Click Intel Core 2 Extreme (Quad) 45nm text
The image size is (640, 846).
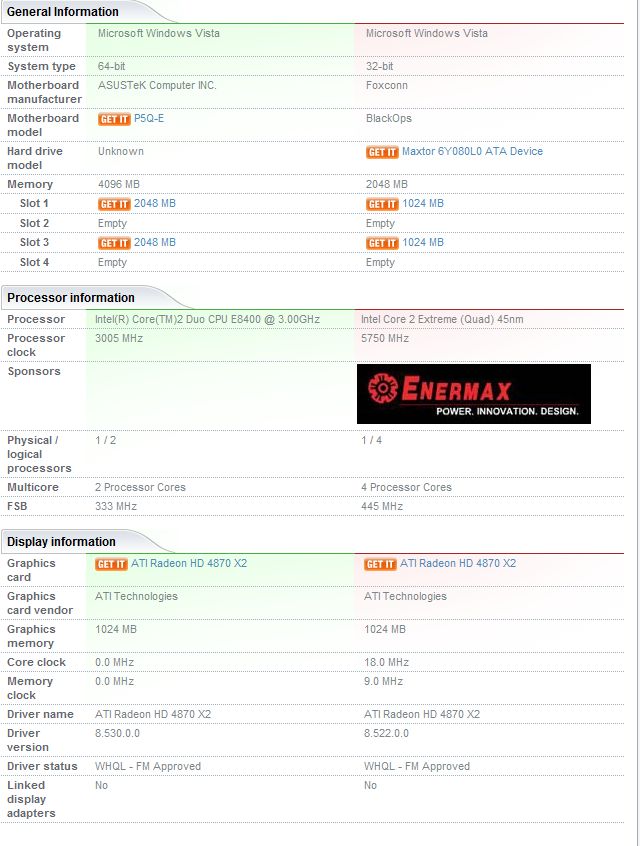[442, 319]
